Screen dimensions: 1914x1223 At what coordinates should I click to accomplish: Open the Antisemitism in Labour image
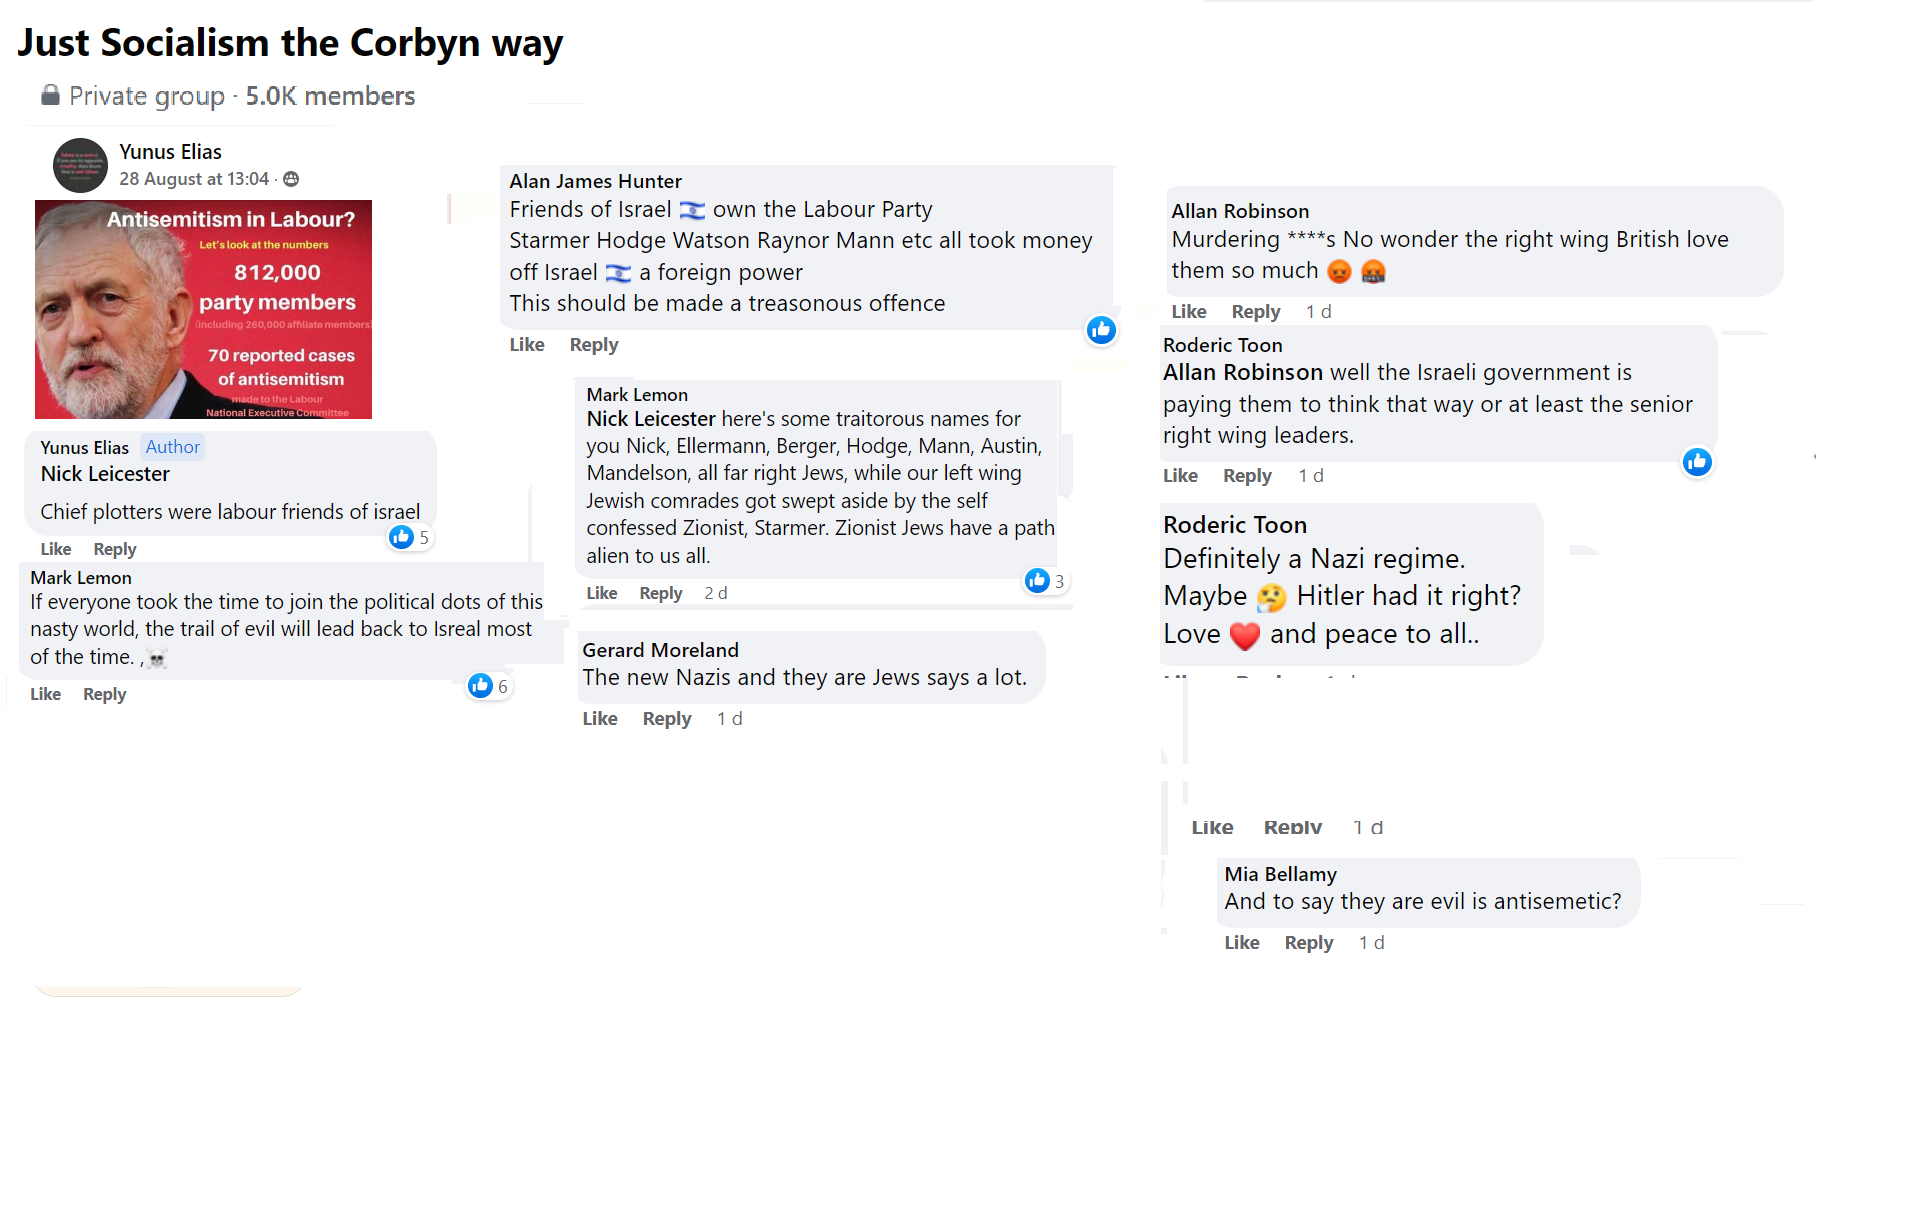tap(203, 309)
